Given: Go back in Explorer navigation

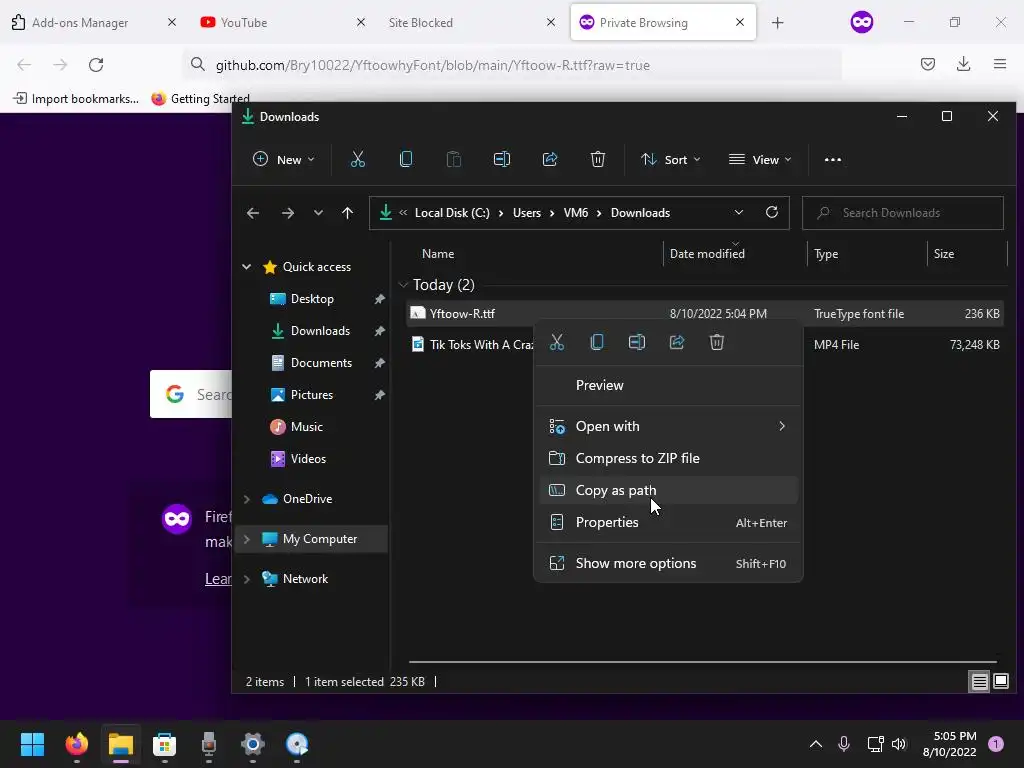Looking at the screenshot, I should point(253,213).
